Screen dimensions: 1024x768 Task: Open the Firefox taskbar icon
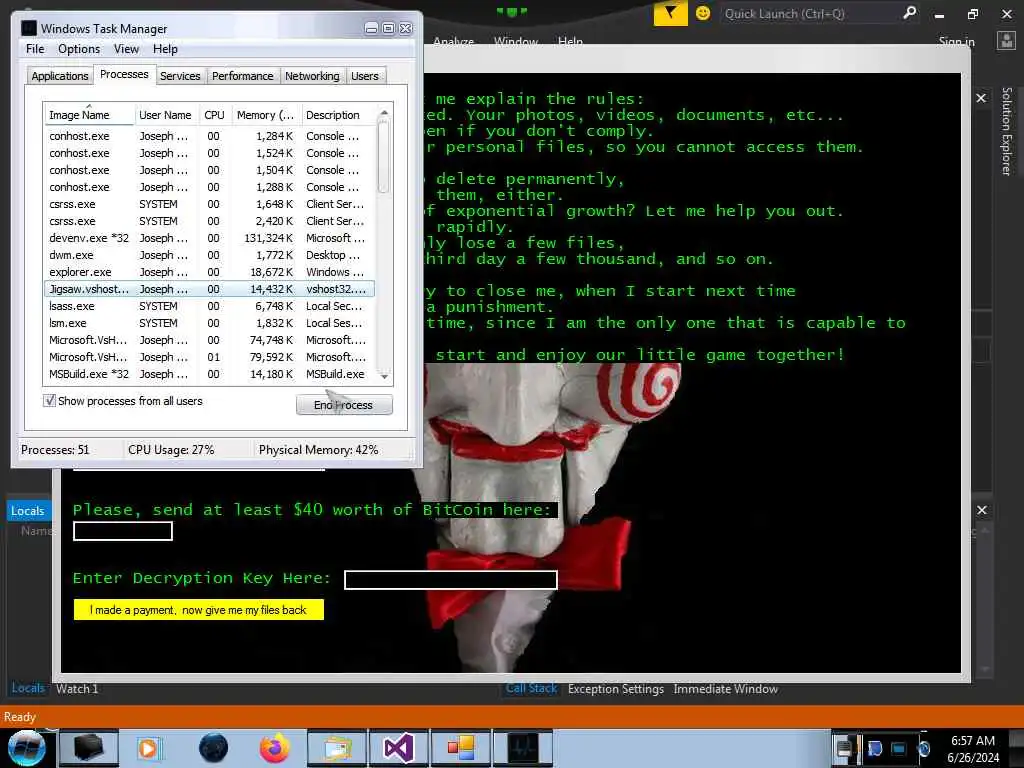tap(274, 748)
